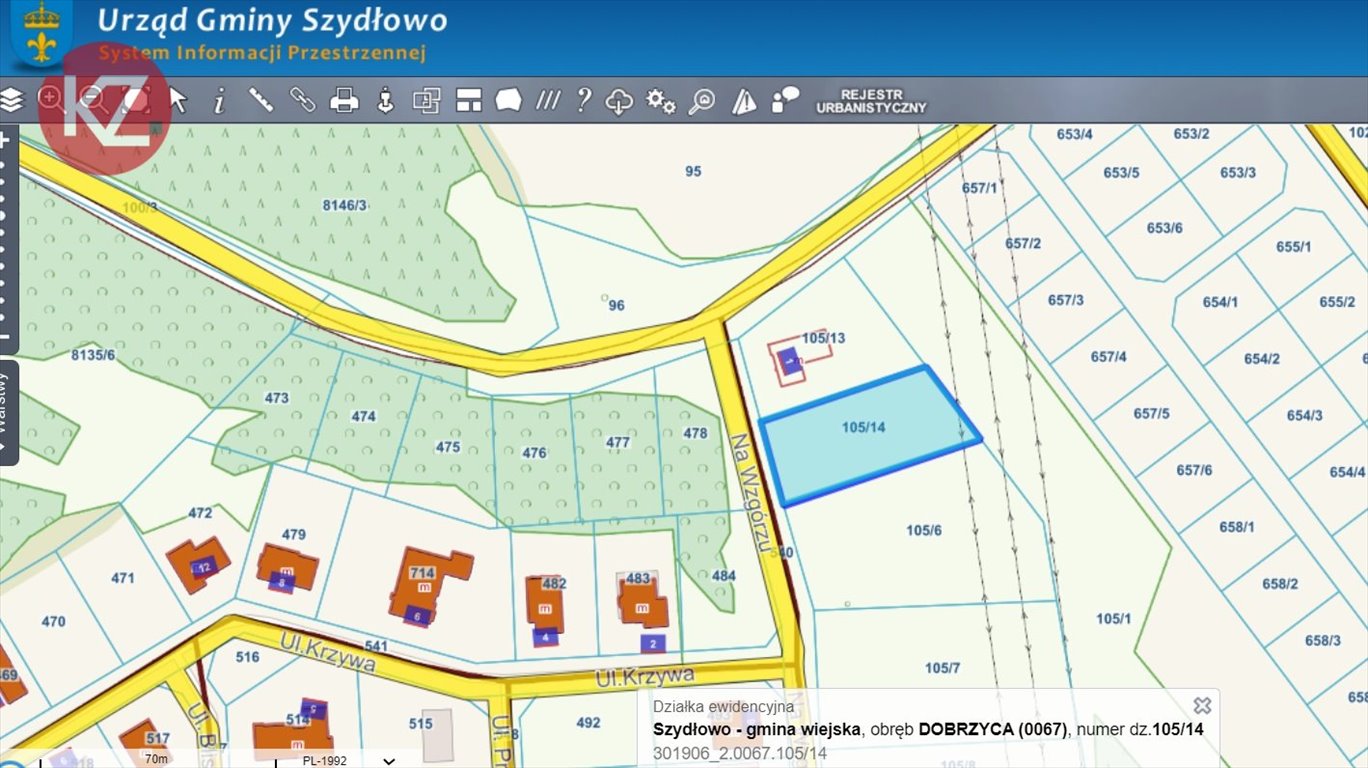Click parcel label 478
This screenshot has width=1368, height=768.
(x=695, y=433)
